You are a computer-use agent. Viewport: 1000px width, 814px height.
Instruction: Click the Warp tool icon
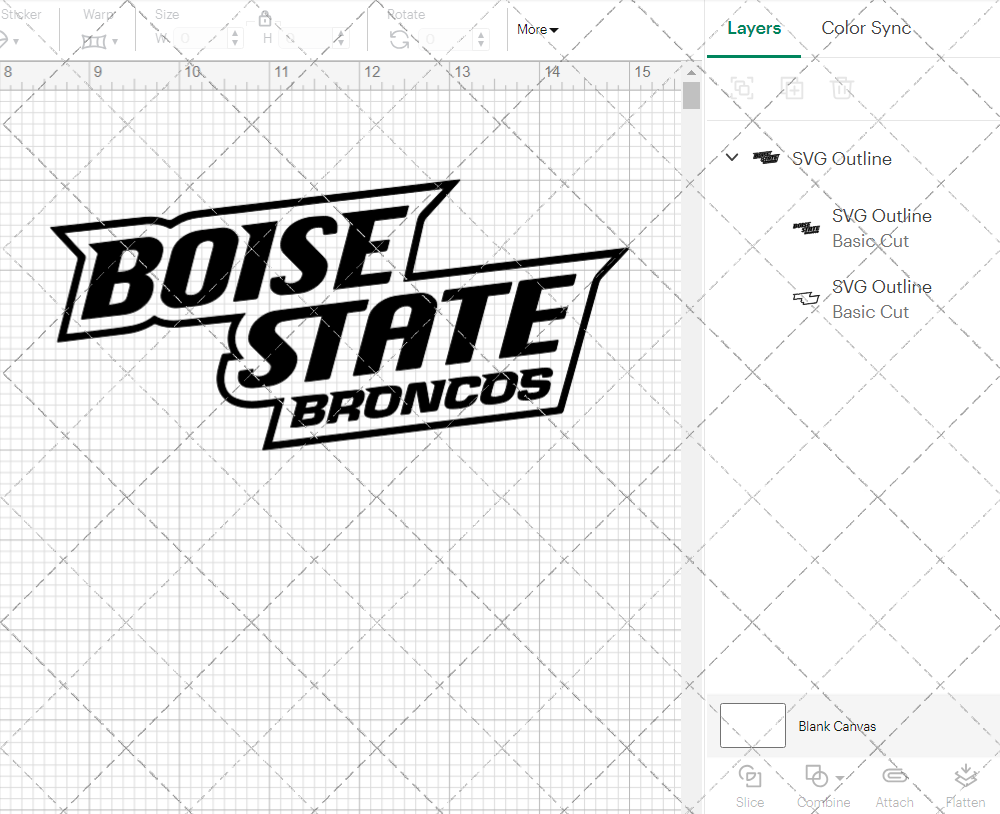point(96,40)
